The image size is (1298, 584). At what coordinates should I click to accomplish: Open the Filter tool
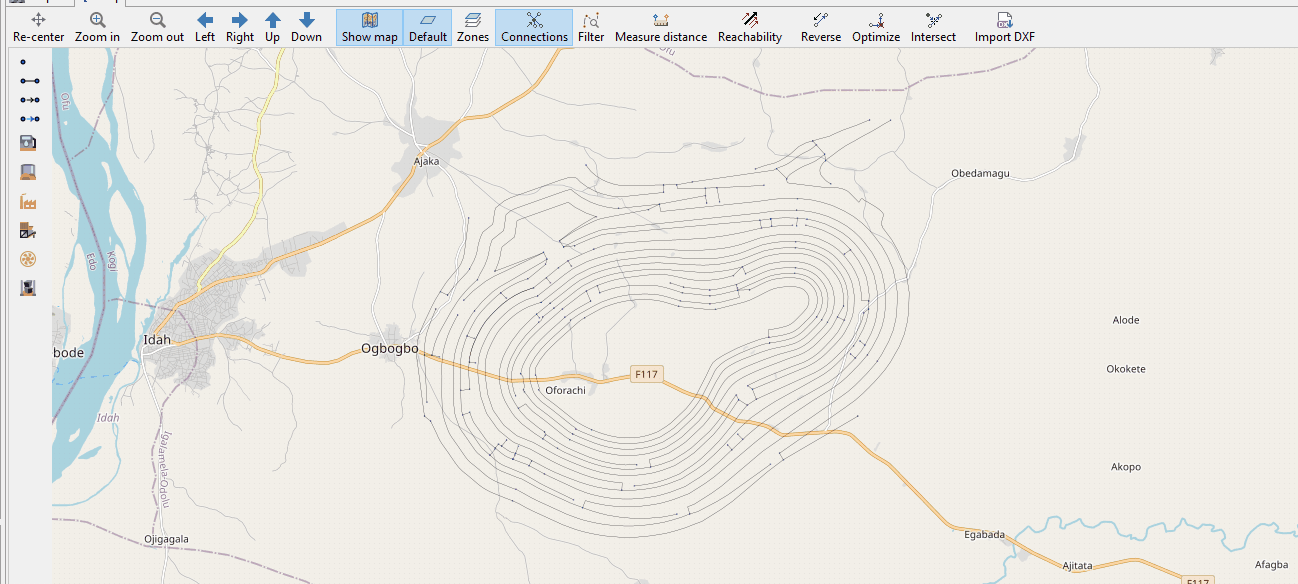591,28
